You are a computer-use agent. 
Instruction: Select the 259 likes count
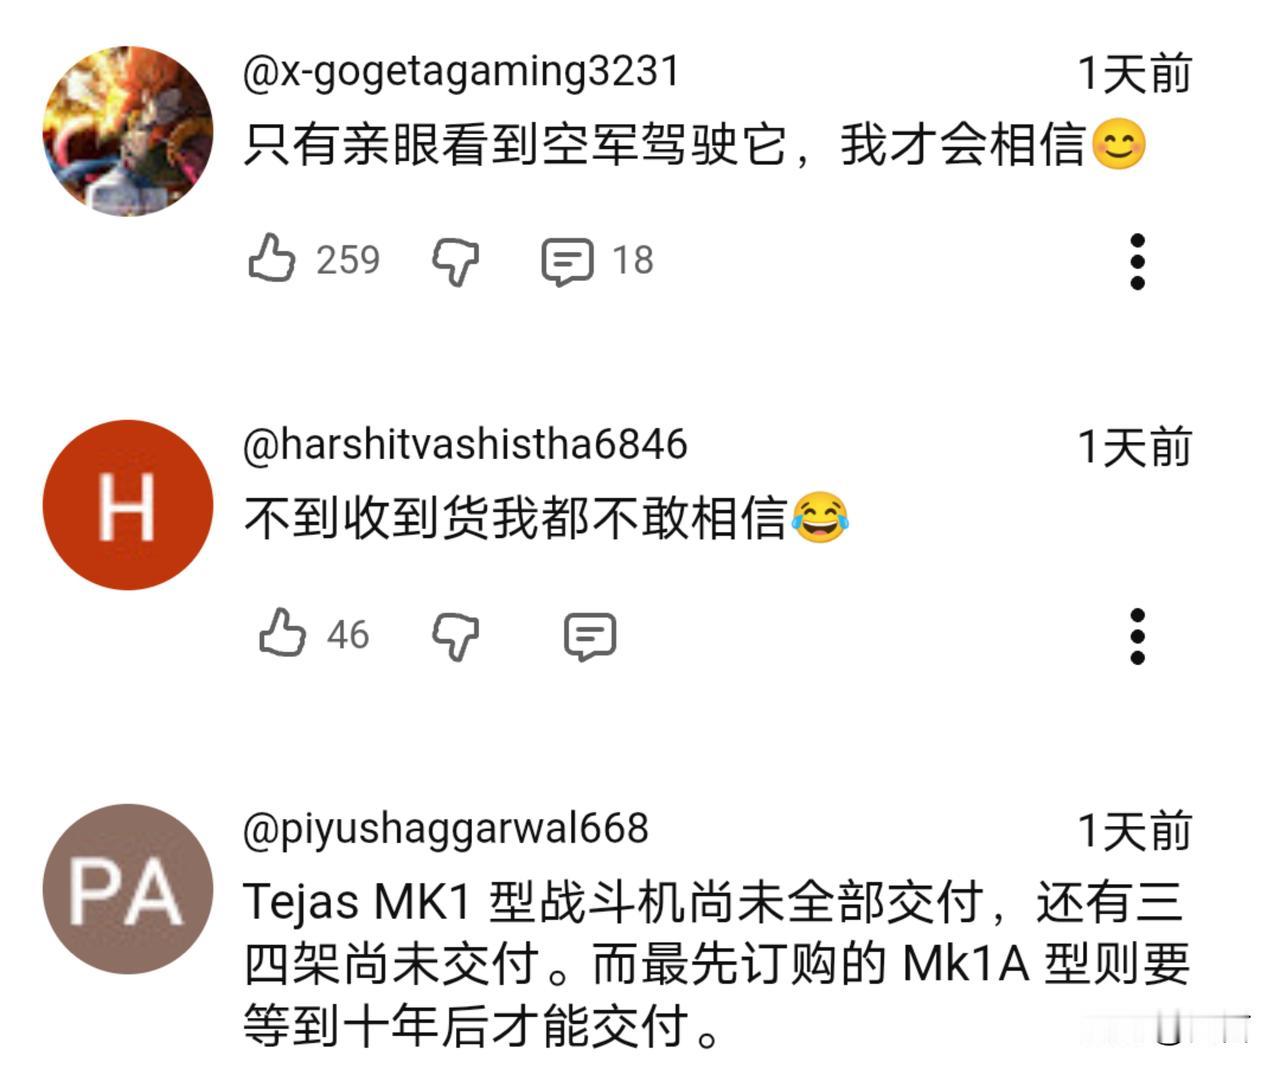pos(348,260)
